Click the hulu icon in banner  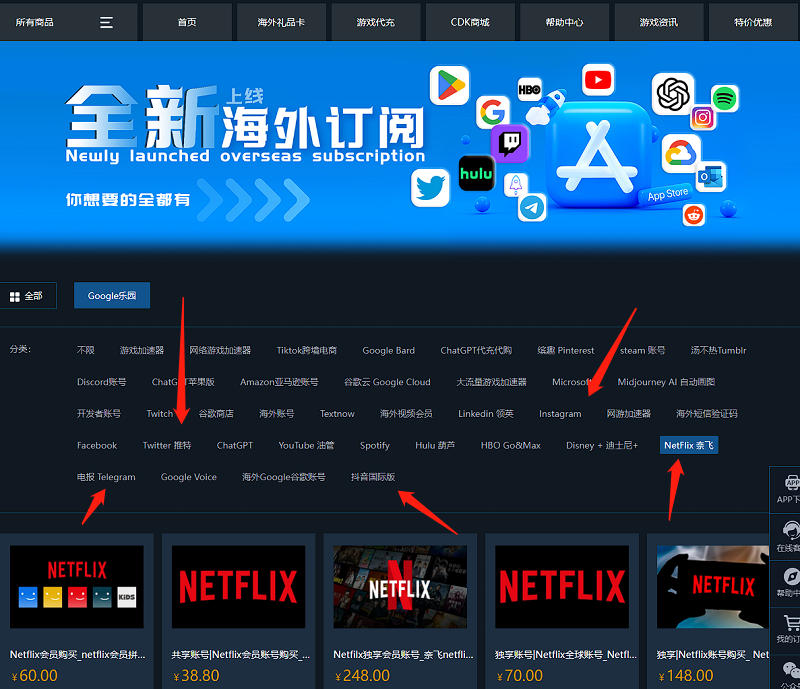coord(477,174)
